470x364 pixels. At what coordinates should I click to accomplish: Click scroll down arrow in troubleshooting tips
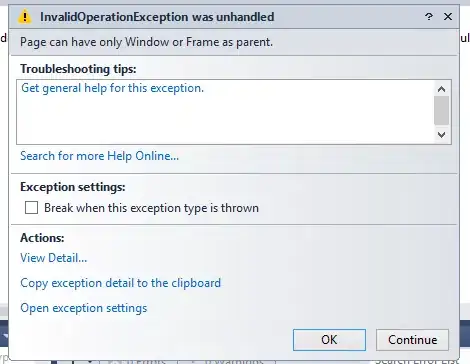(441, 135)
